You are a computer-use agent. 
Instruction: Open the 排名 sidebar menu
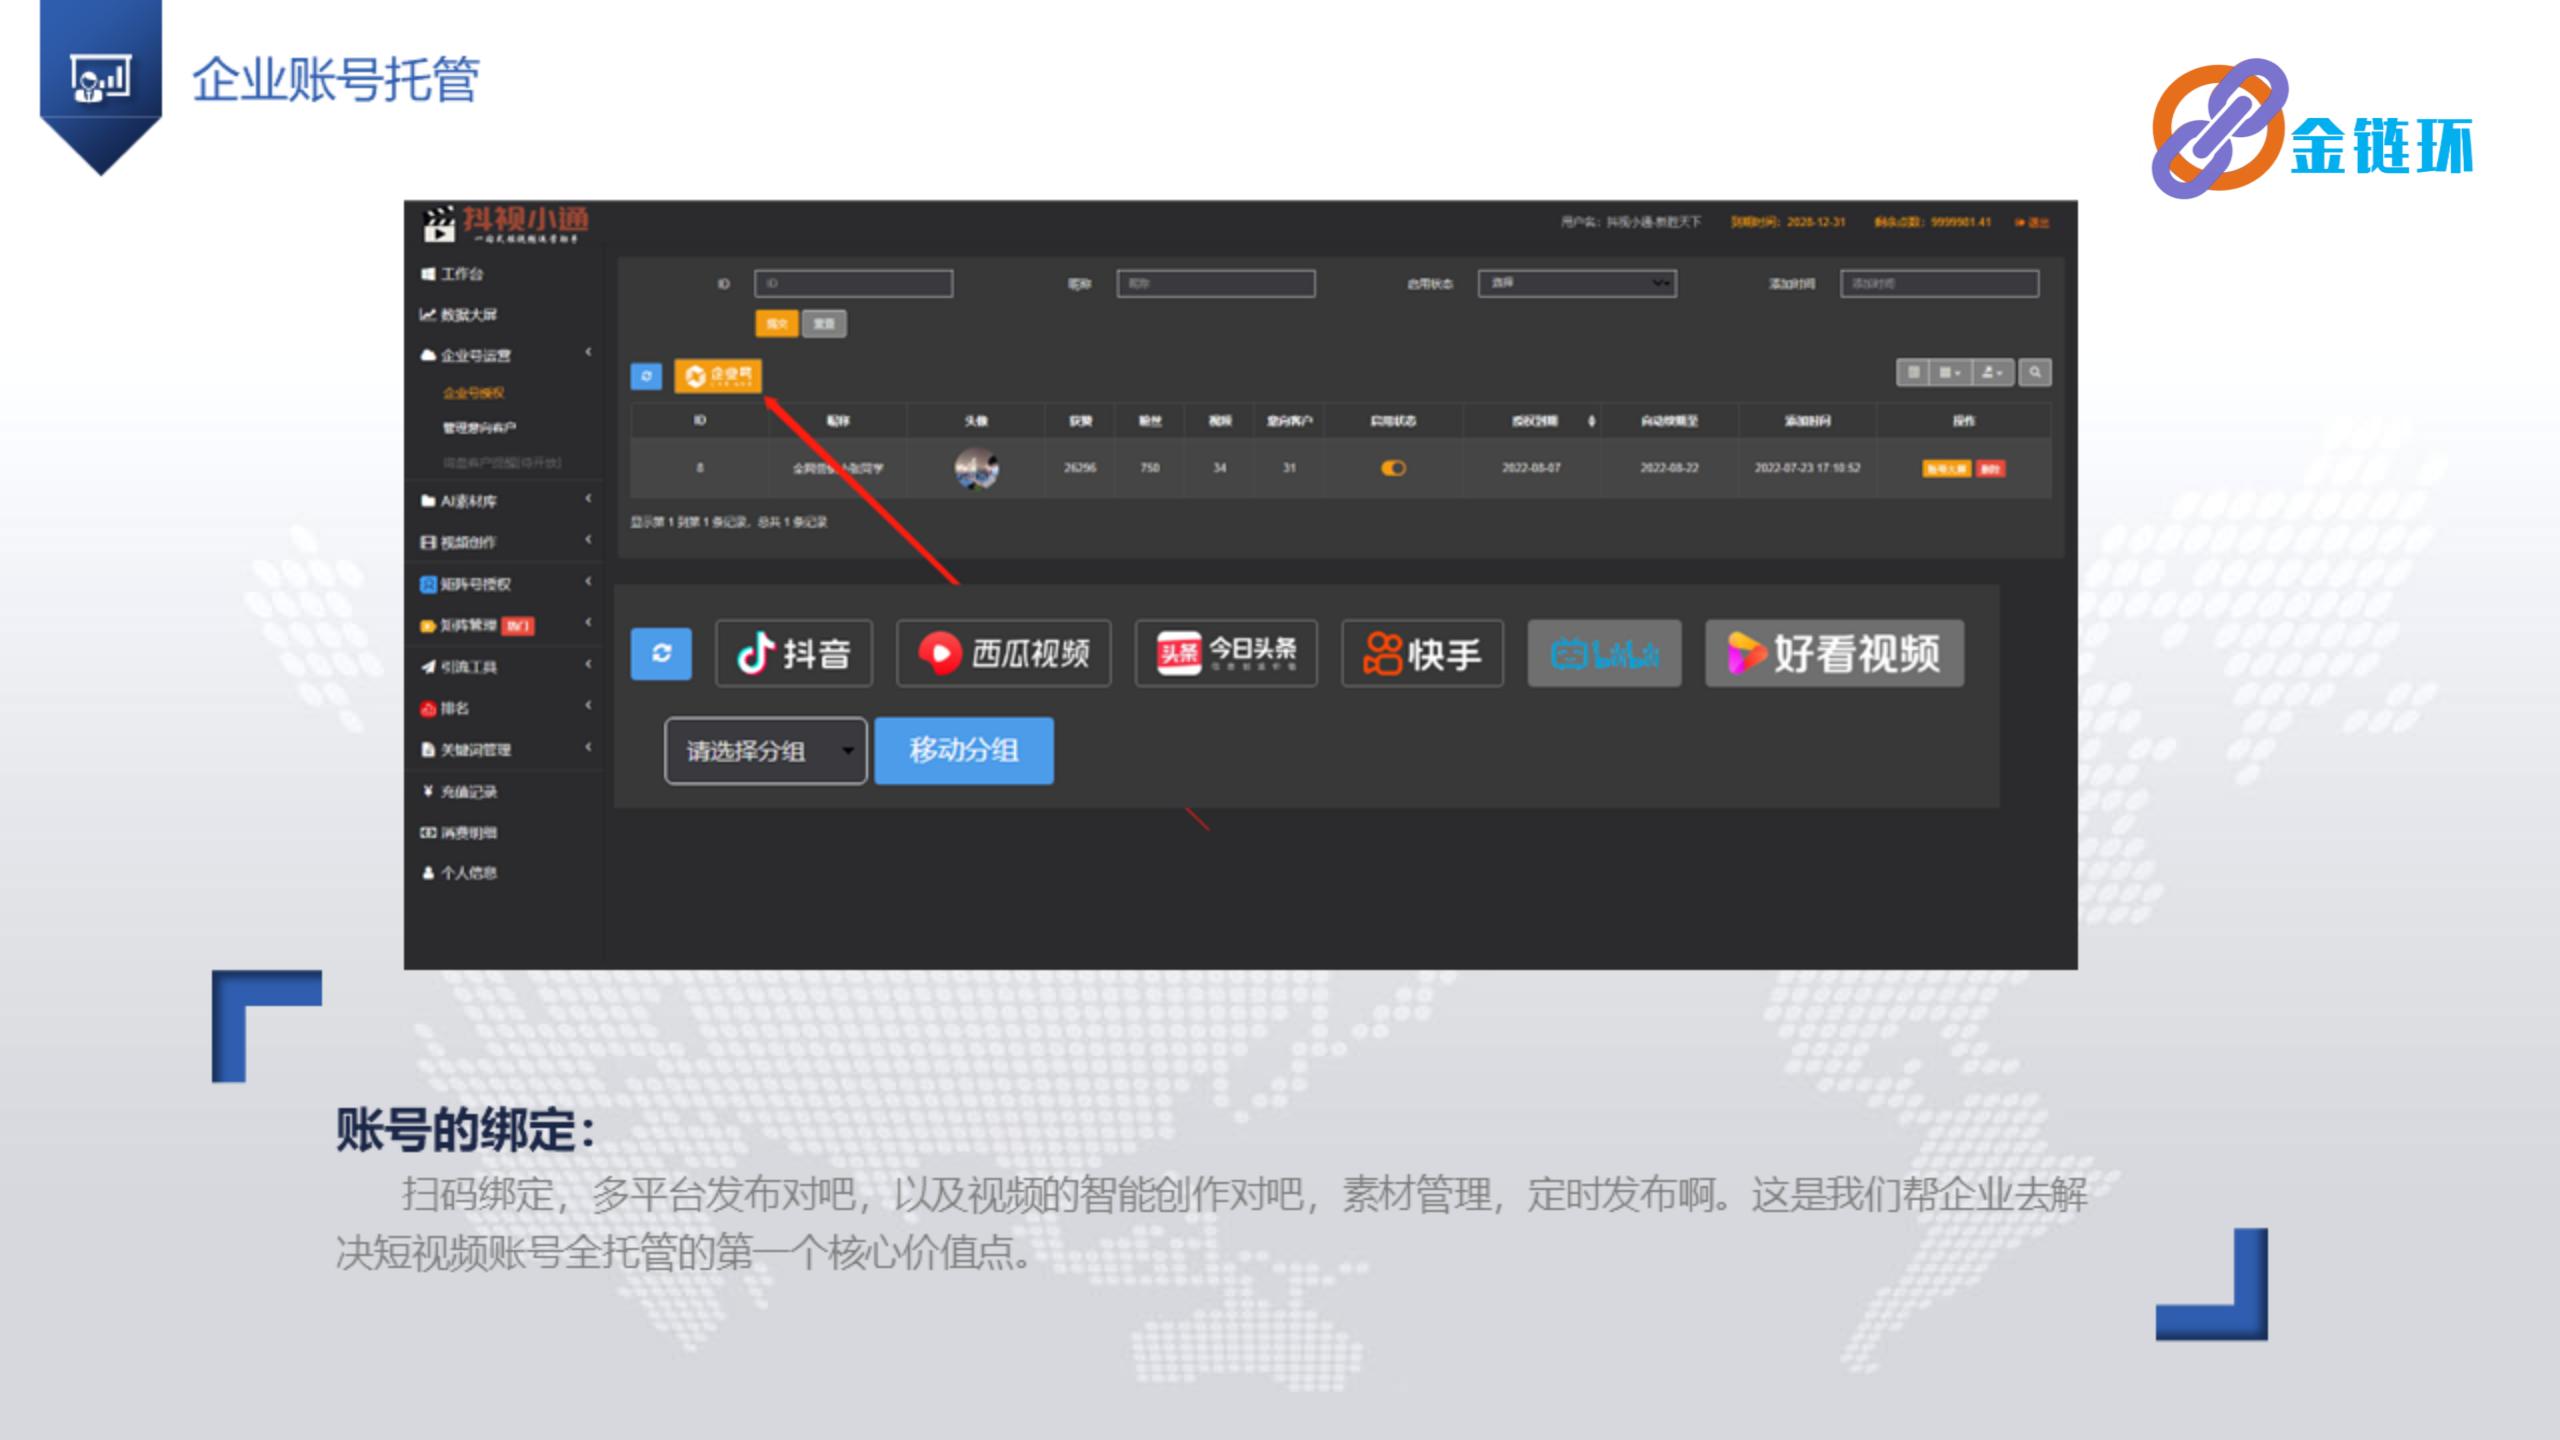[506, 708]
